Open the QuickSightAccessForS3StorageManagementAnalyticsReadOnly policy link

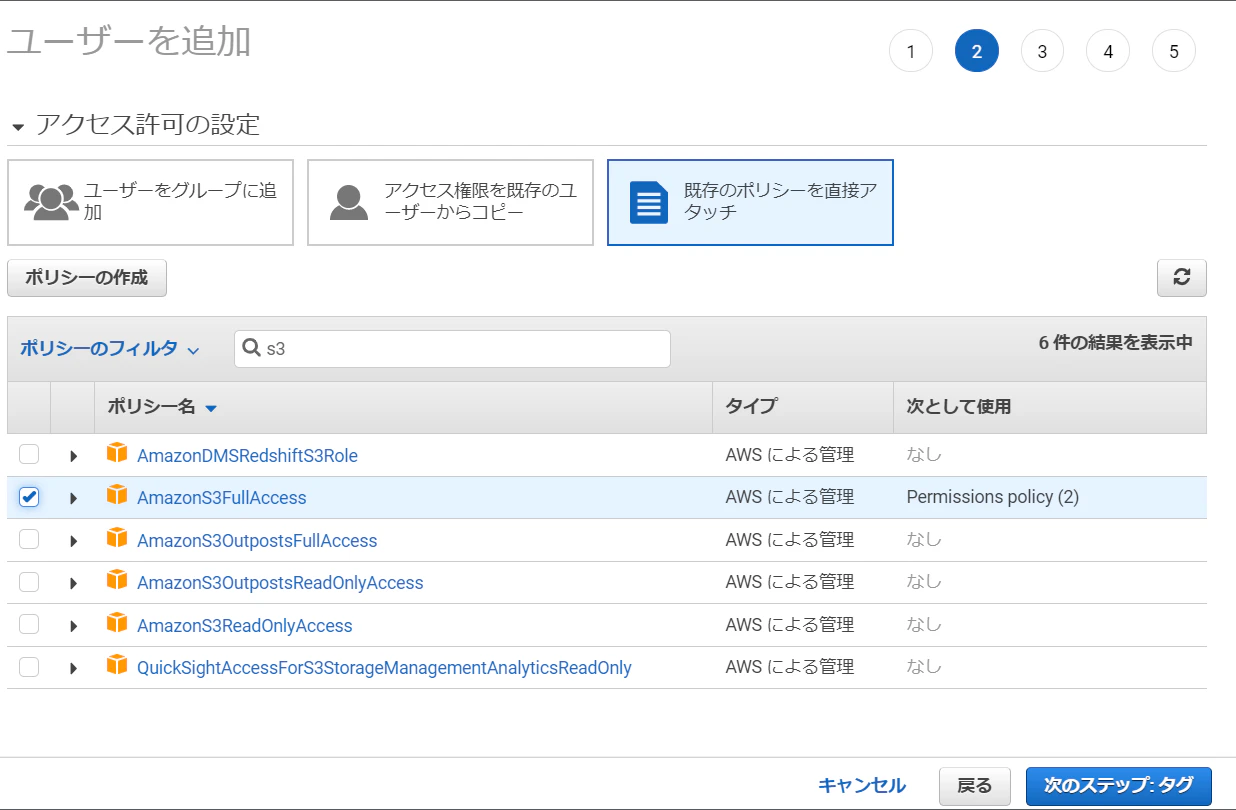coord(384,668)
